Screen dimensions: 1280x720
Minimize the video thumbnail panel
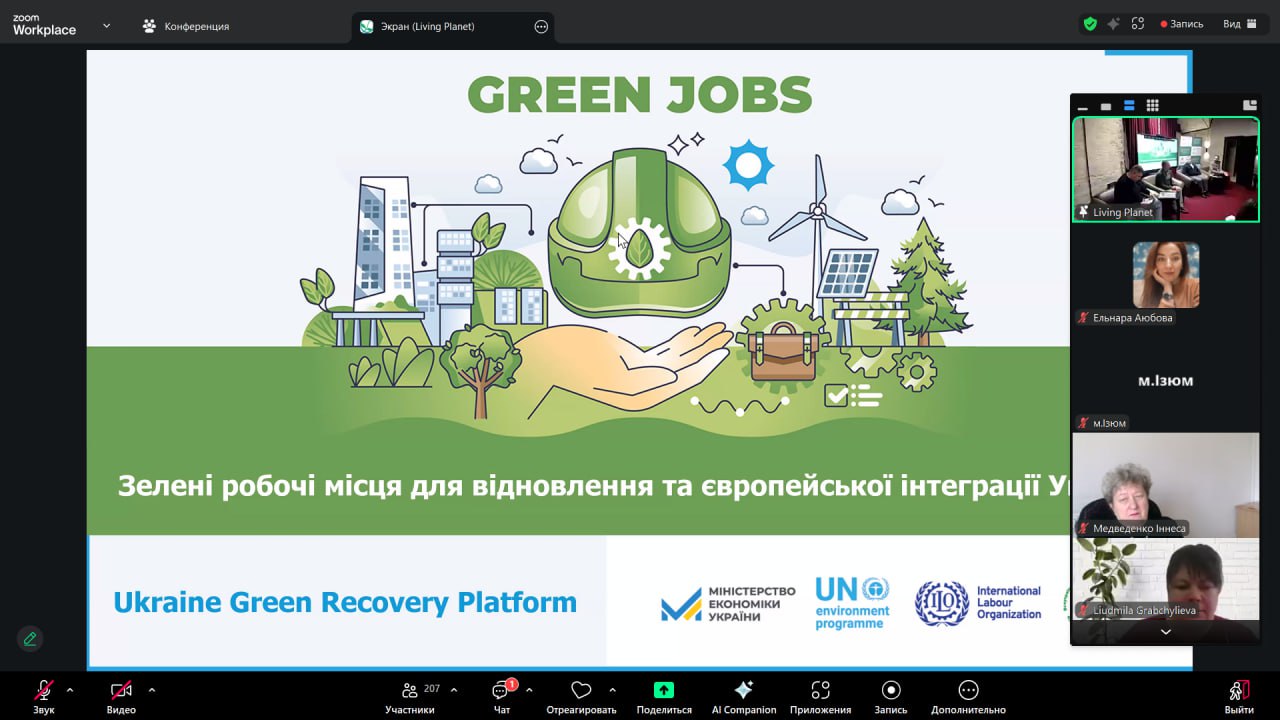pyautogui.click(x=1082, y=106)
